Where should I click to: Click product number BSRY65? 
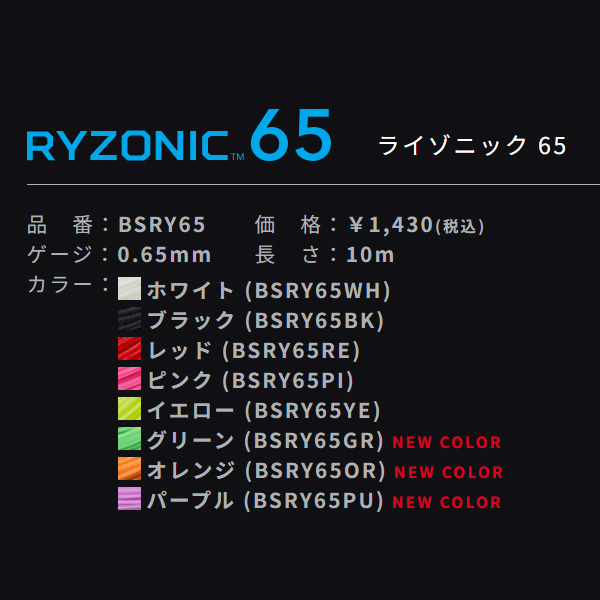click(162, 225)
